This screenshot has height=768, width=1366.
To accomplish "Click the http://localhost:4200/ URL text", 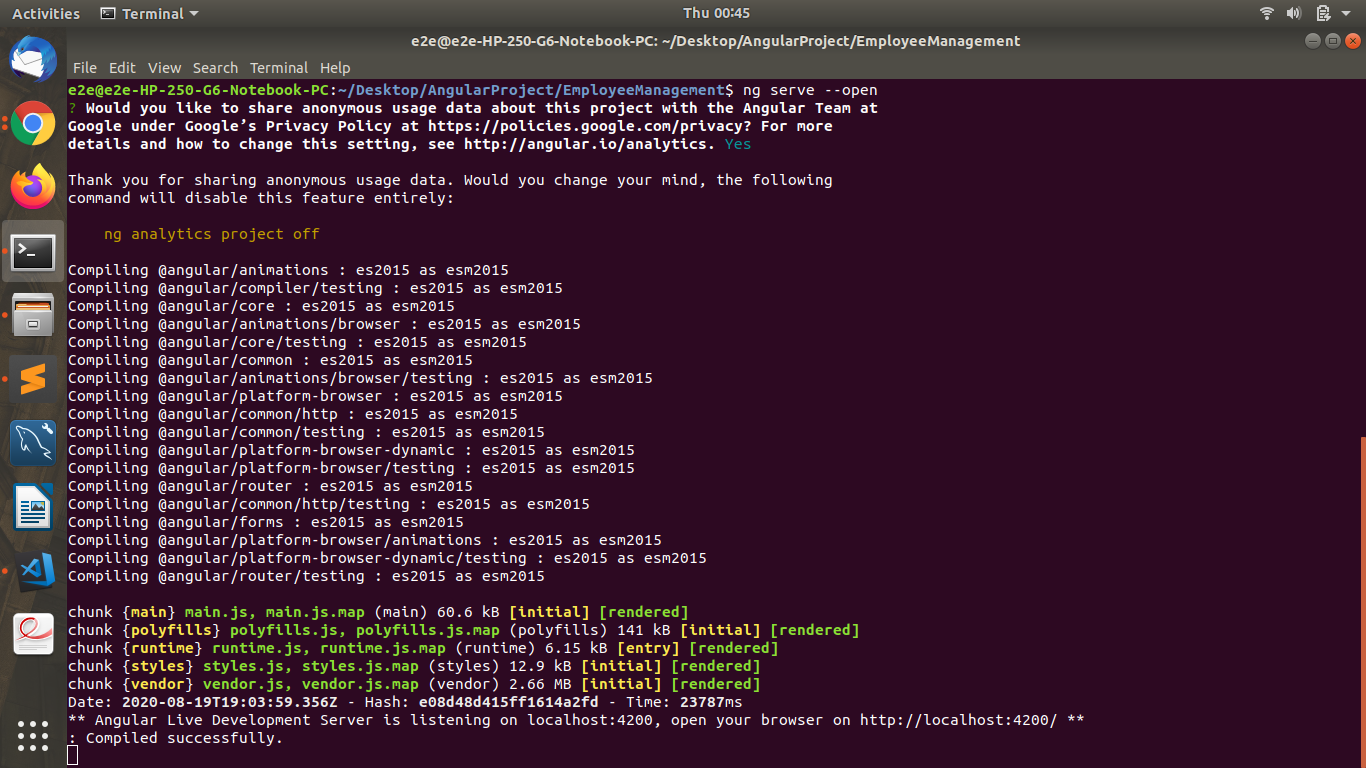I will pos(958,720).
